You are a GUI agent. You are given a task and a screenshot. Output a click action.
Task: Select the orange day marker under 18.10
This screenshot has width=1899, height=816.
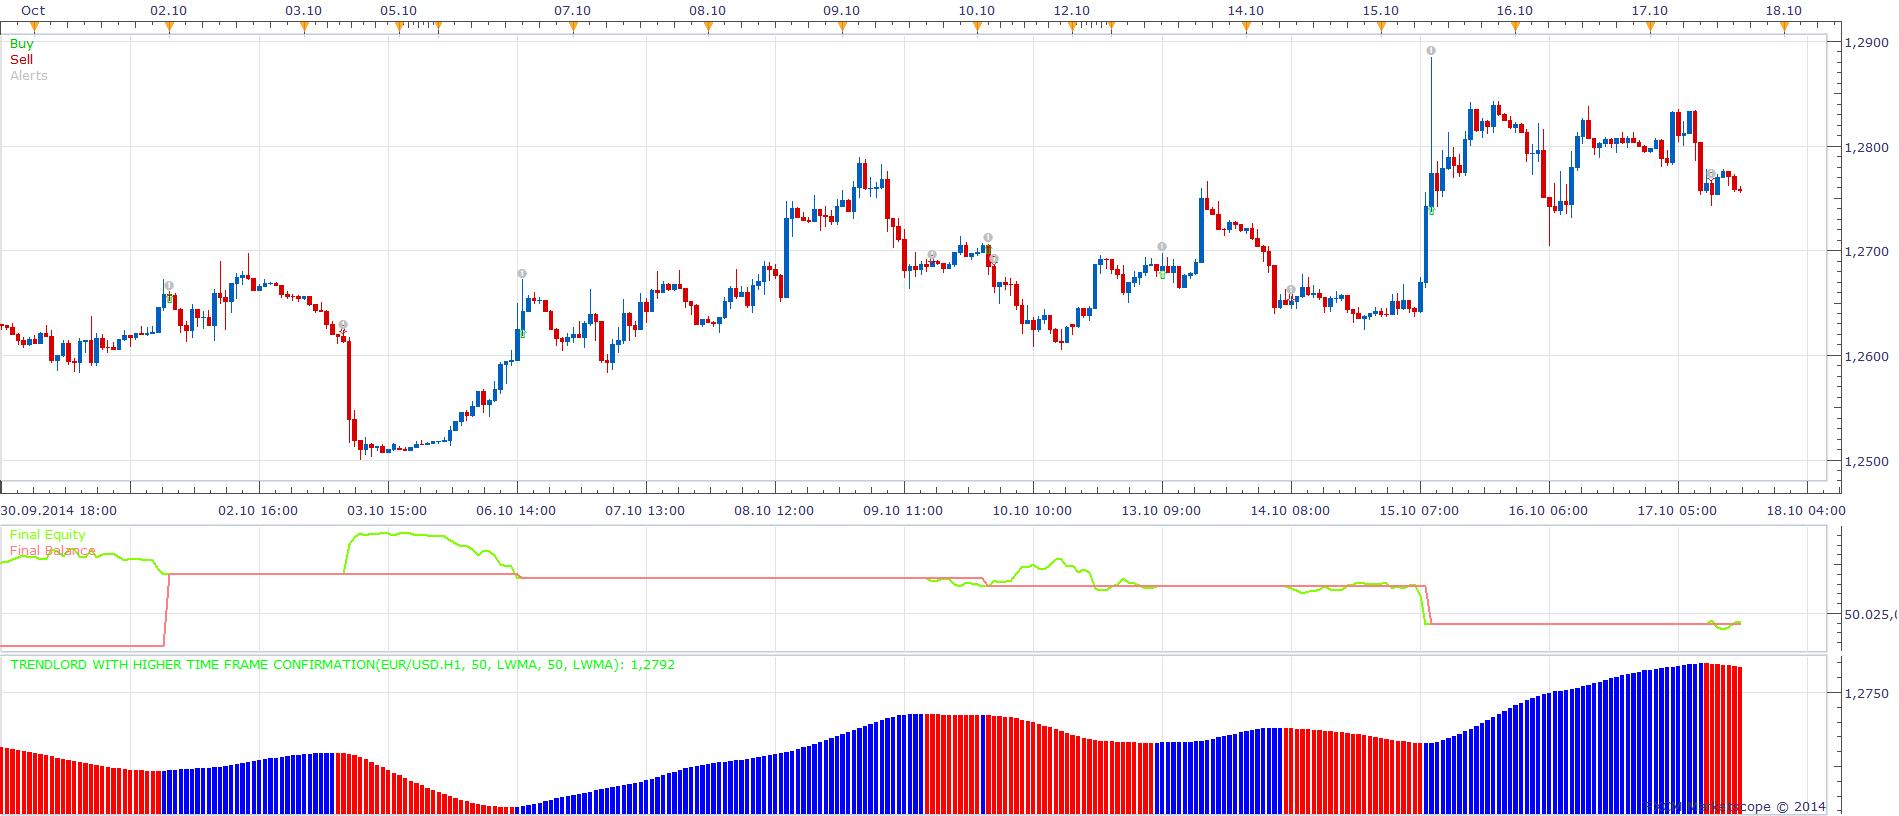1784,28
